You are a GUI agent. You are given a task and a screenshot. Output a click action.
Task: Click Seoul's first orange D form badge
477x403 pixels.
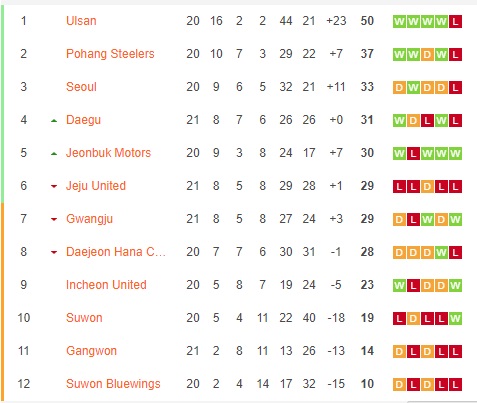(399, 88)
